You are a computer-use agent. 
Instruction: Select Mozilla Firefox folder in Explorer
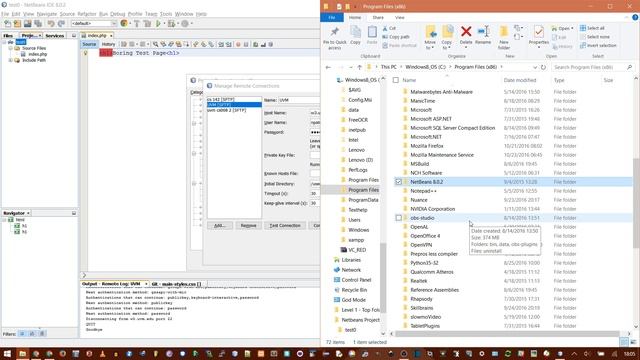(x=427, y=146)
